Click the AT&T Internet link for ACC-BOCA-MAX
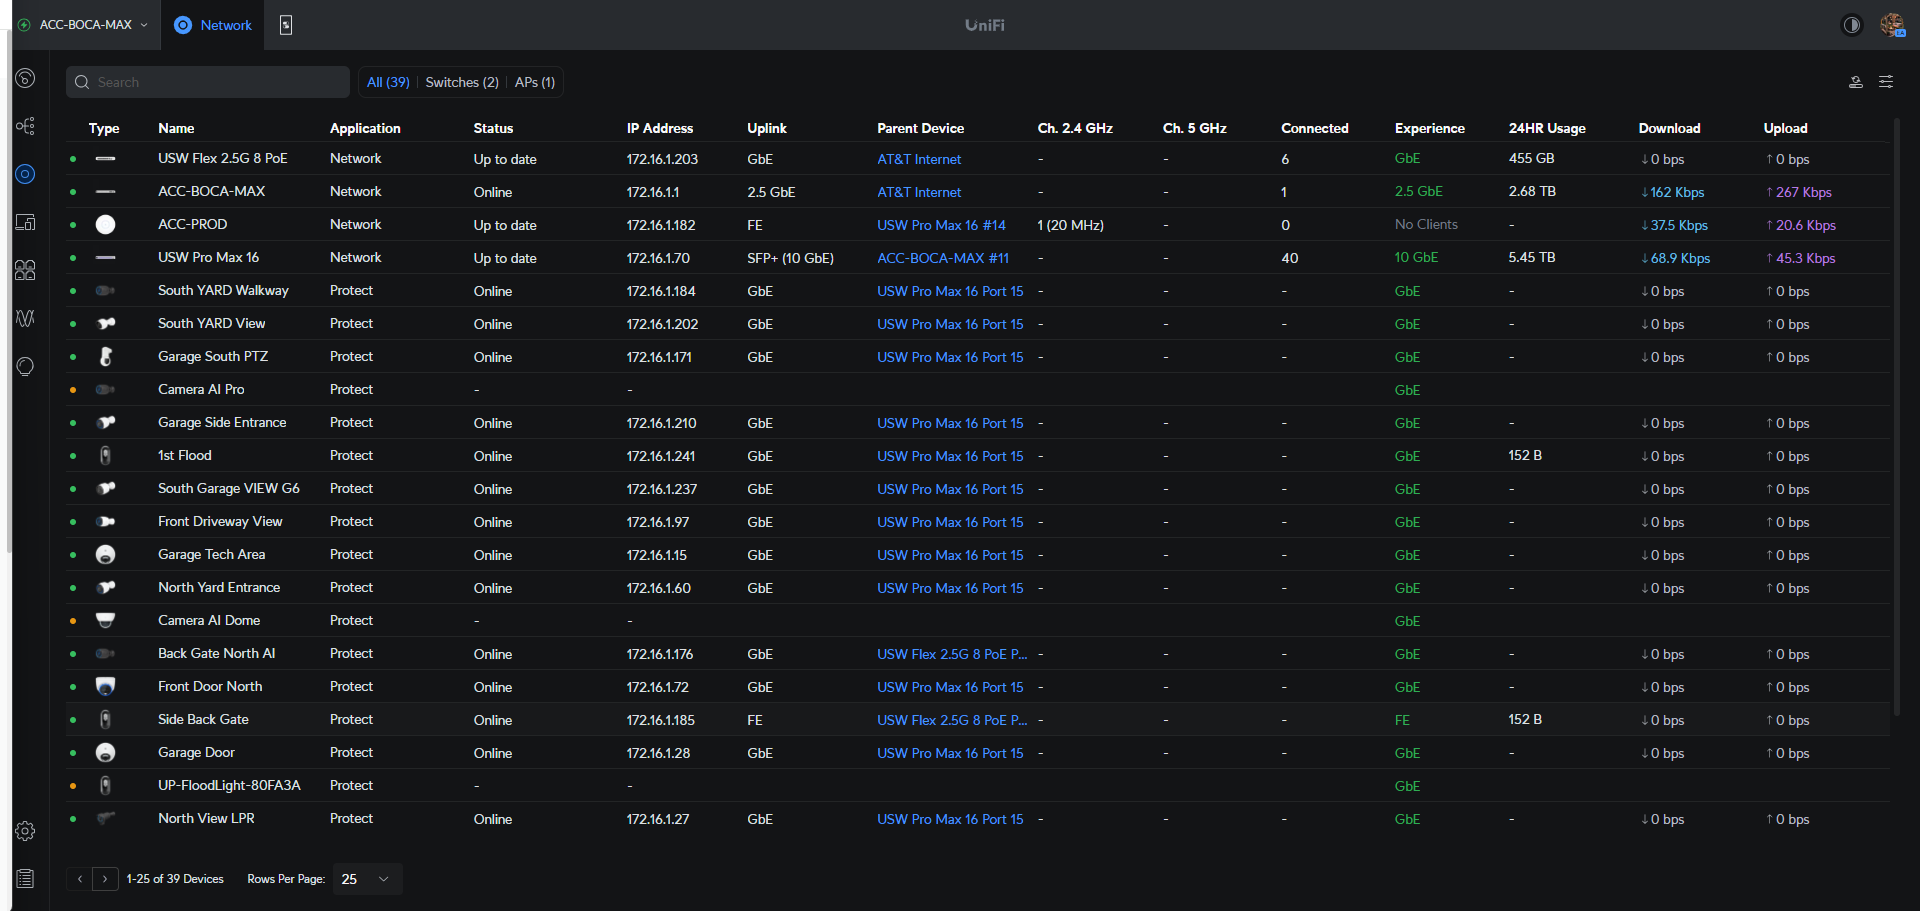The width and height of the screenshot is (1920, 911). (x=919, y=192)
